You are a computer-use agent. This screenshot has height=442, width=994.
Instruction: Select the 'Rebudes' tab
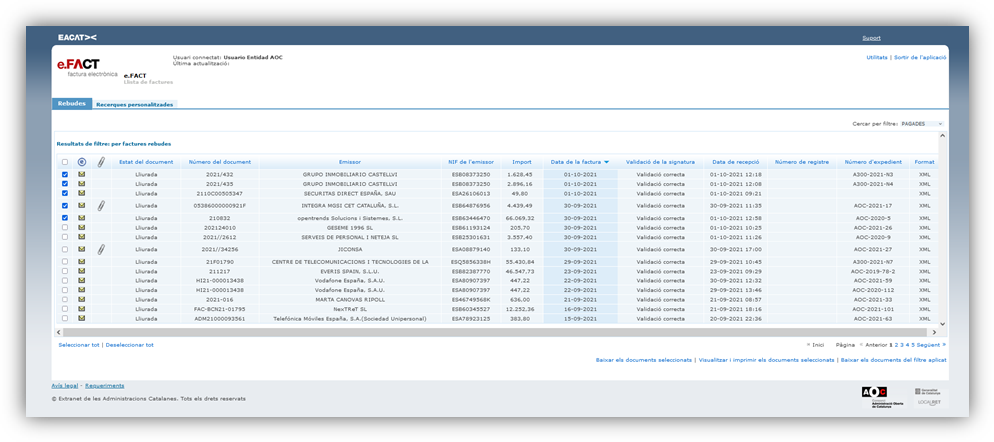click(71, 104)
